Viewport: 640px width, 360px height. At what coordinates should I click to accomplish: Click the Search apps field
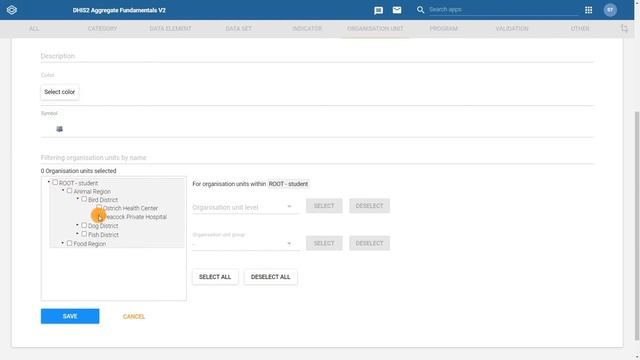503,9
